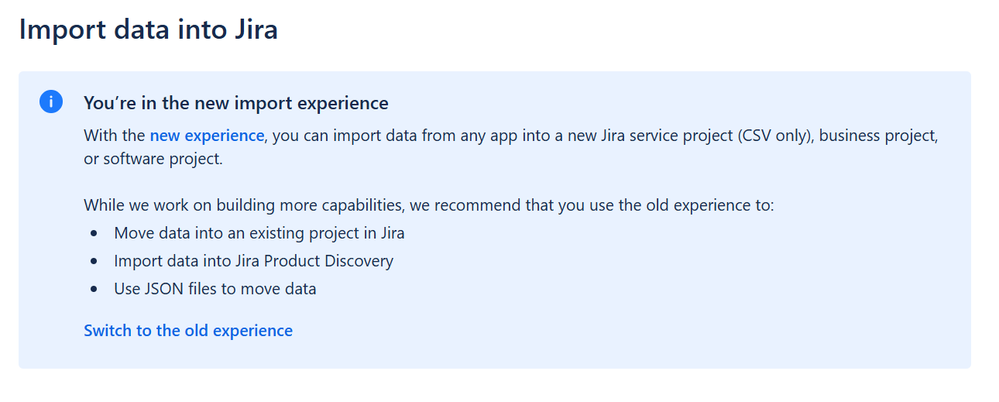This screenshot has height=402, width=999.
Task: Click "Import data into Jira Product Discovery" item
Action: (x=253, y=261)
